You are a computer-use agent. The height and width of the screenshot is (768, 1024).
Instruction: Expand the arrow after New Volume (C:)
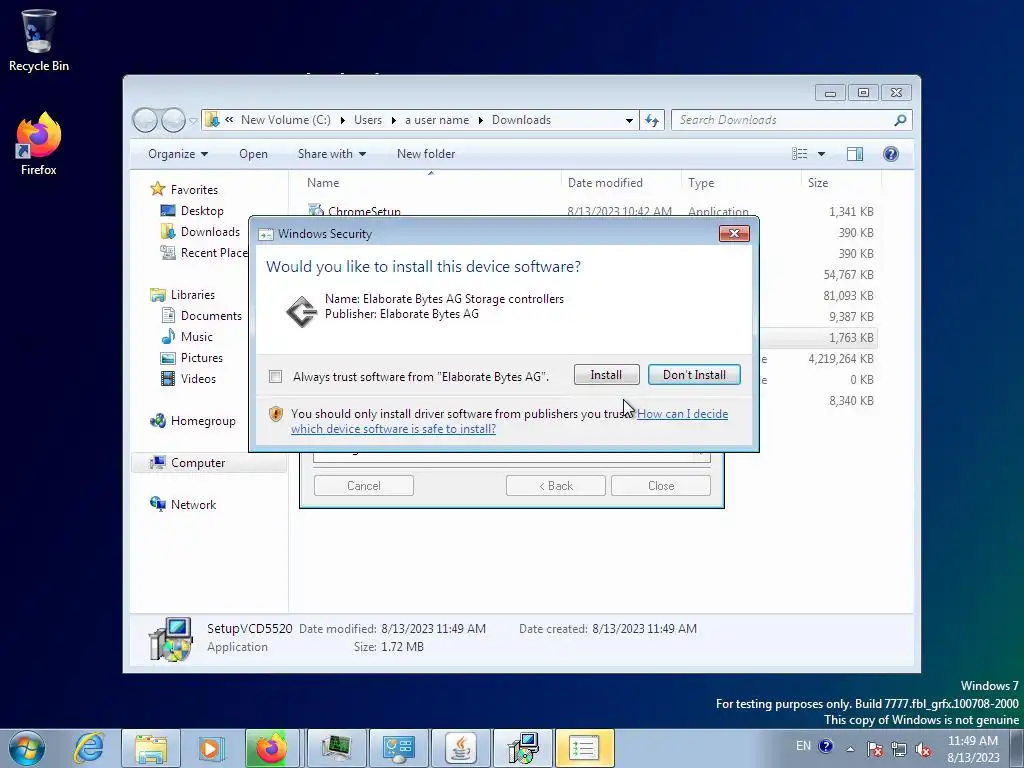tap(343, 120)
